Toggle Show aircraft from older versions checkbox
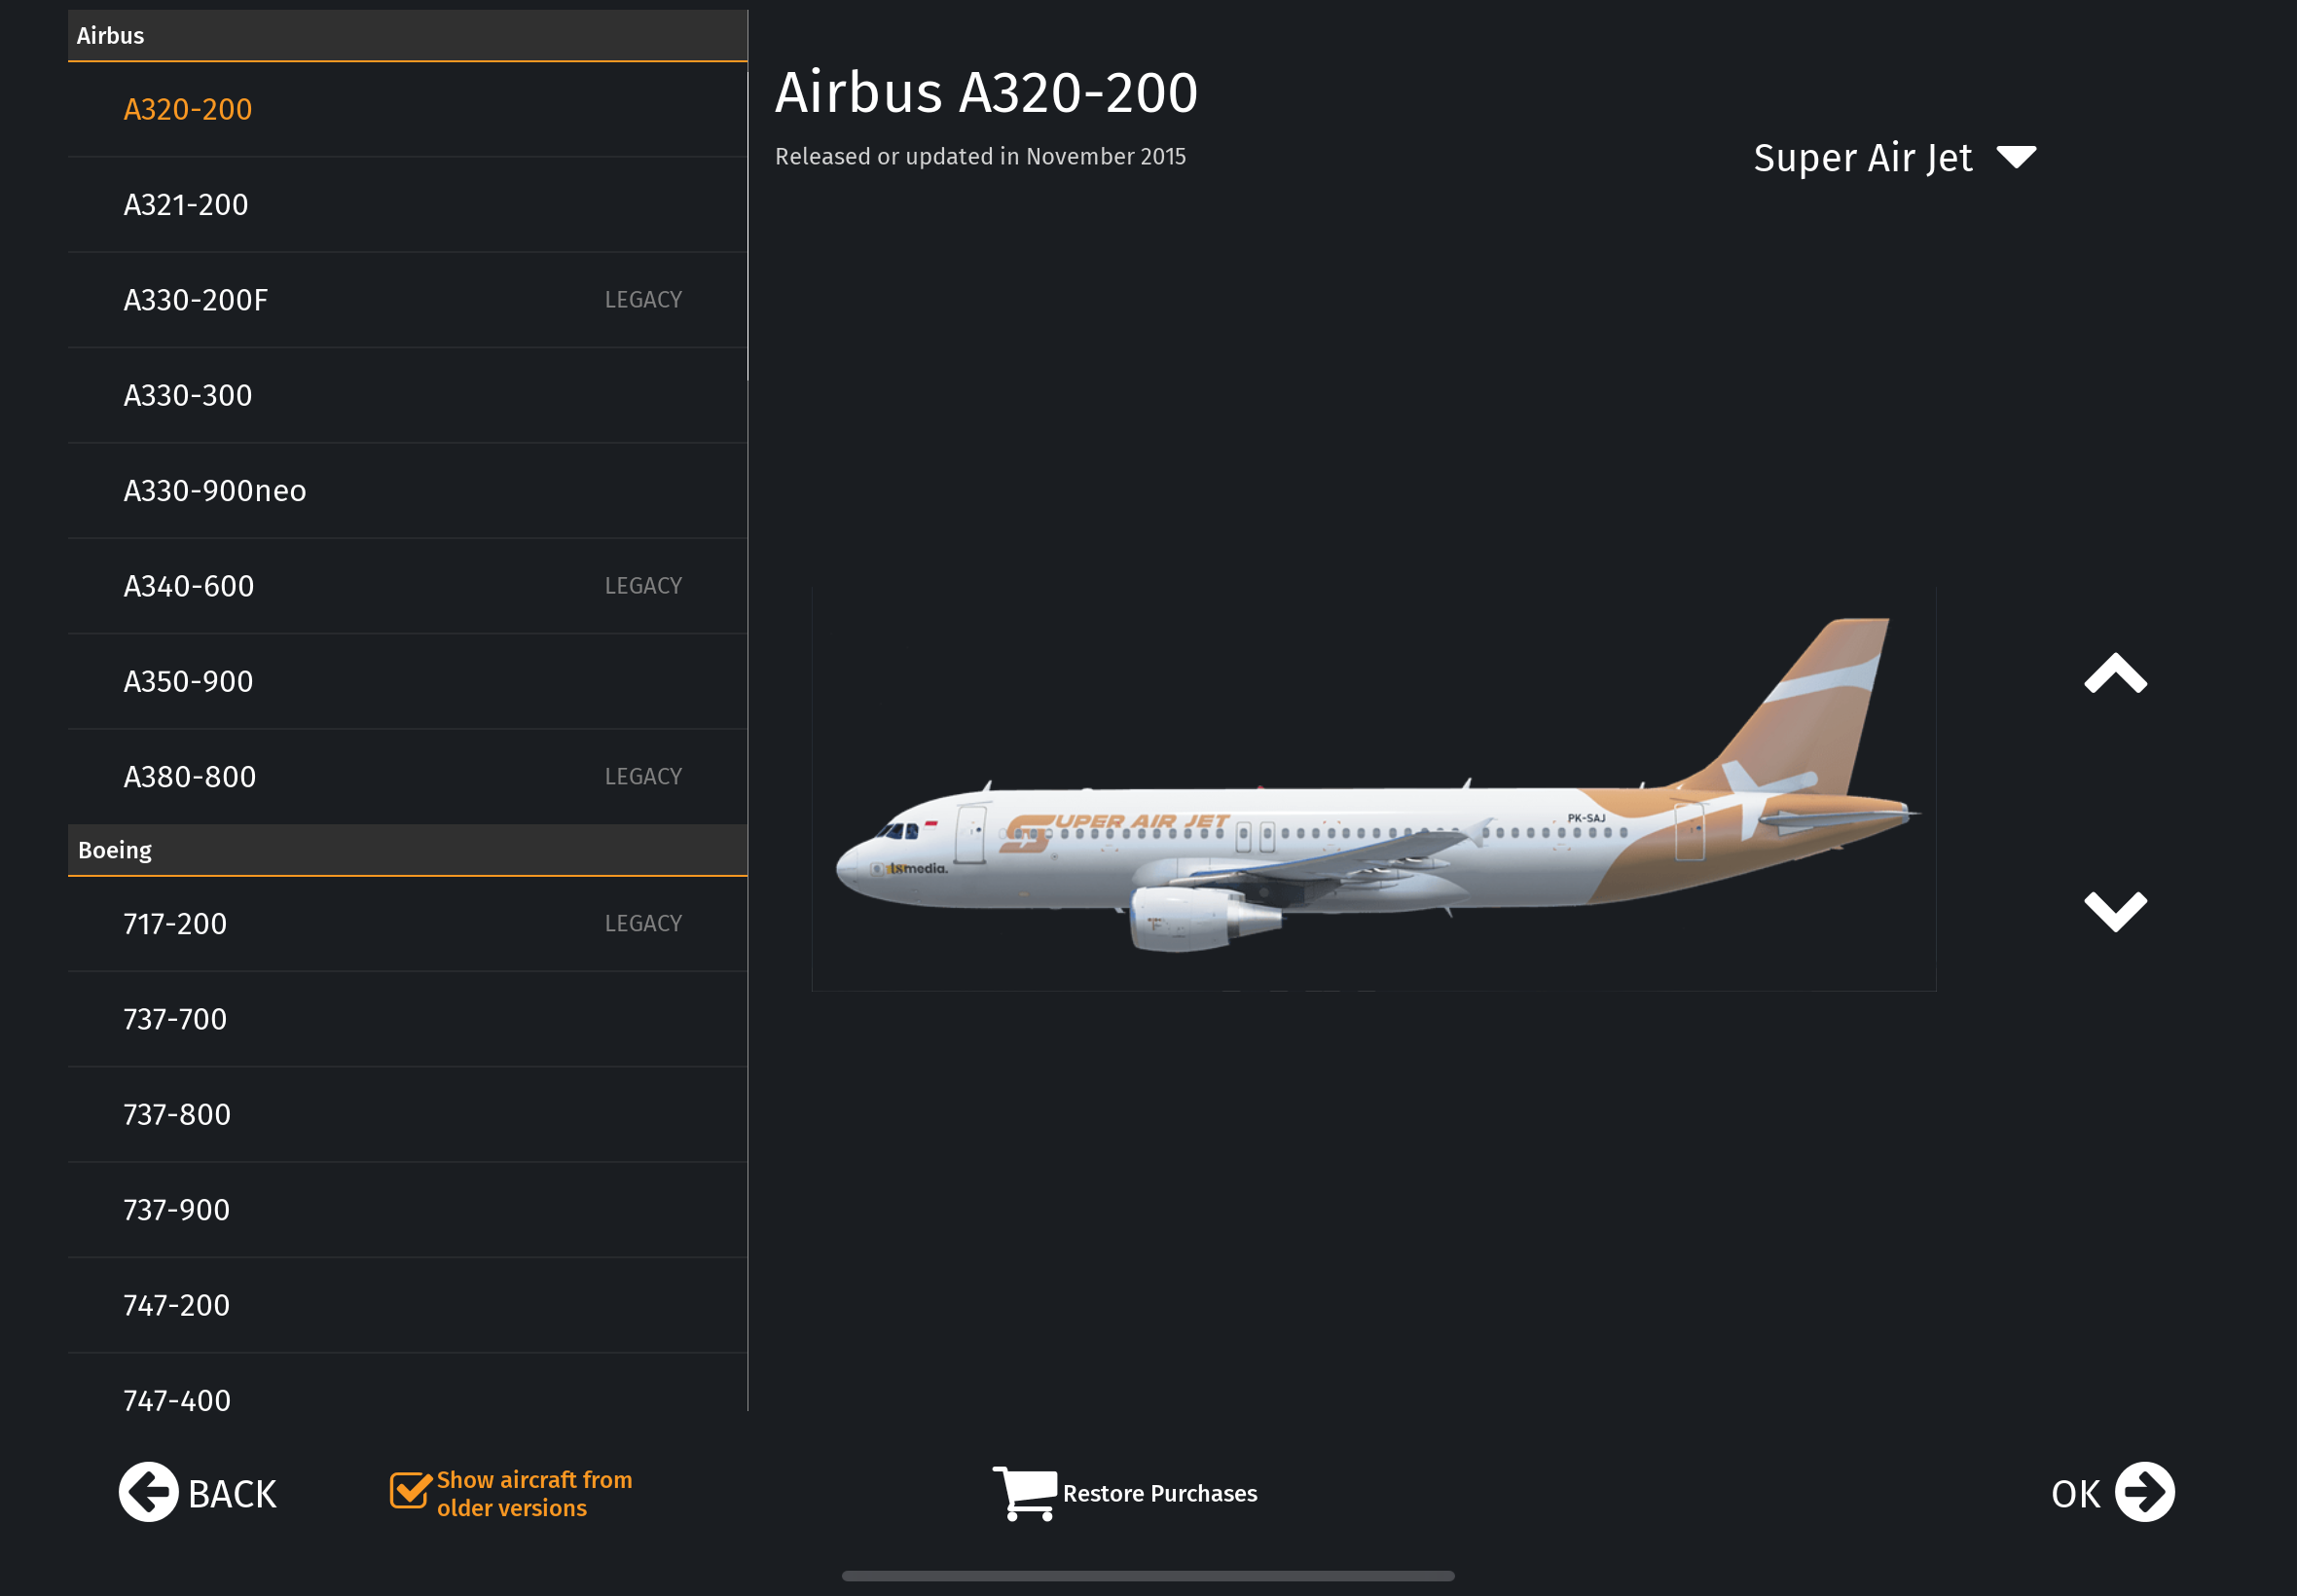2297x1596 pixels. [409, 1490]
